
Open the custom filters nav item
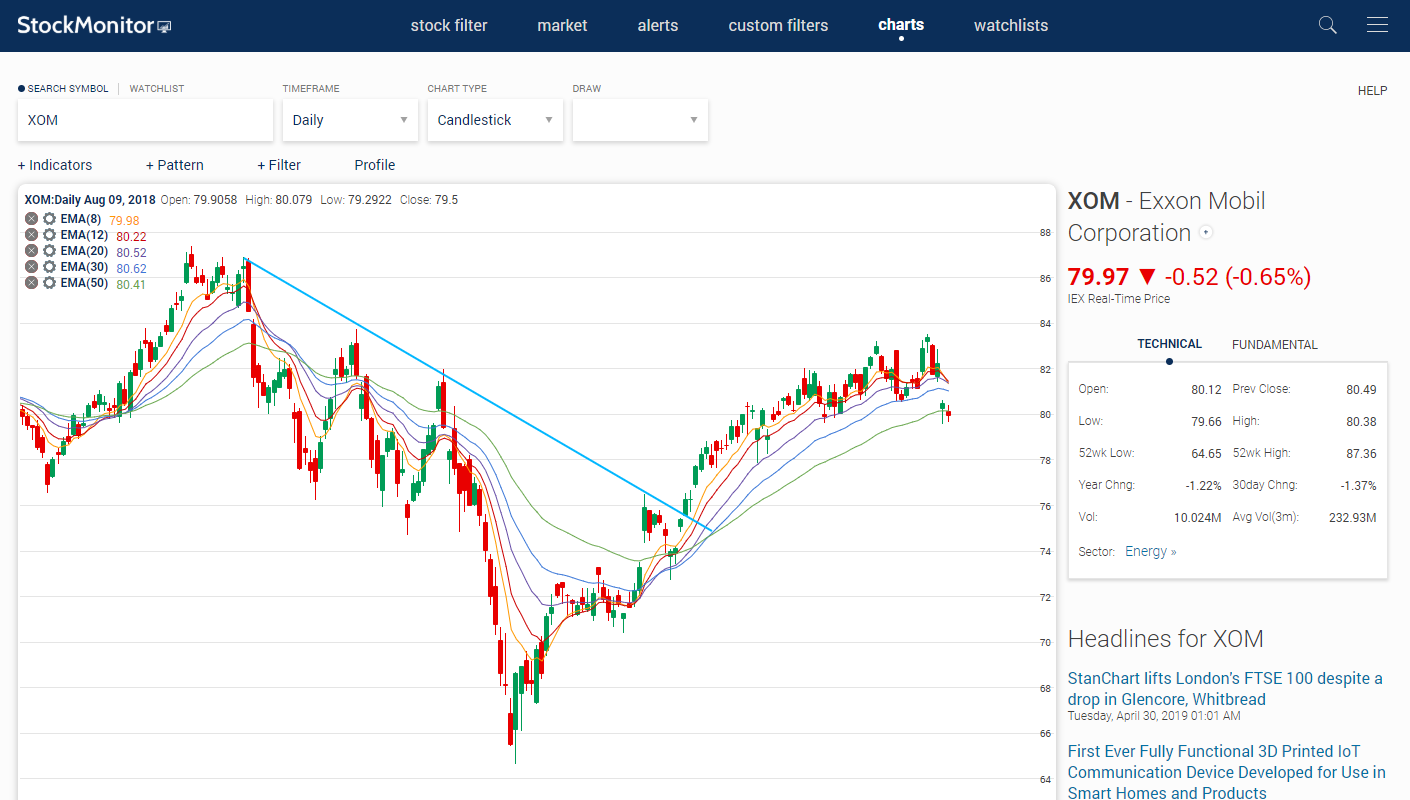[x=778, y=26]
